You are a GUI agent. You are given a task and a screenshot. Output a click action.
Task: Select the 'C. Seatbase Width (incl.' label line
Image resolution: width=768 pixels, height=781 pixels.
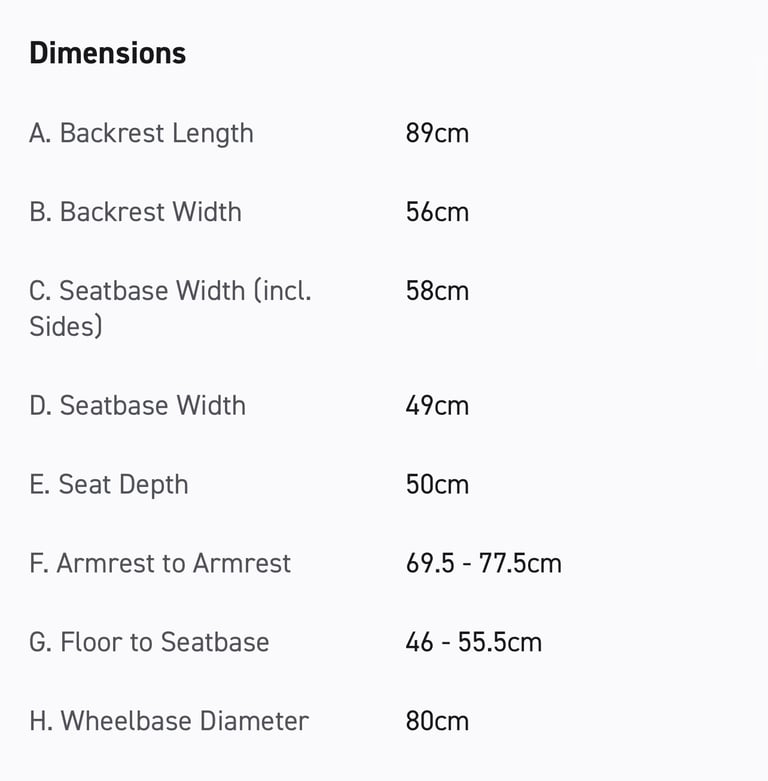pyautogui.click(x=170, y=291)
